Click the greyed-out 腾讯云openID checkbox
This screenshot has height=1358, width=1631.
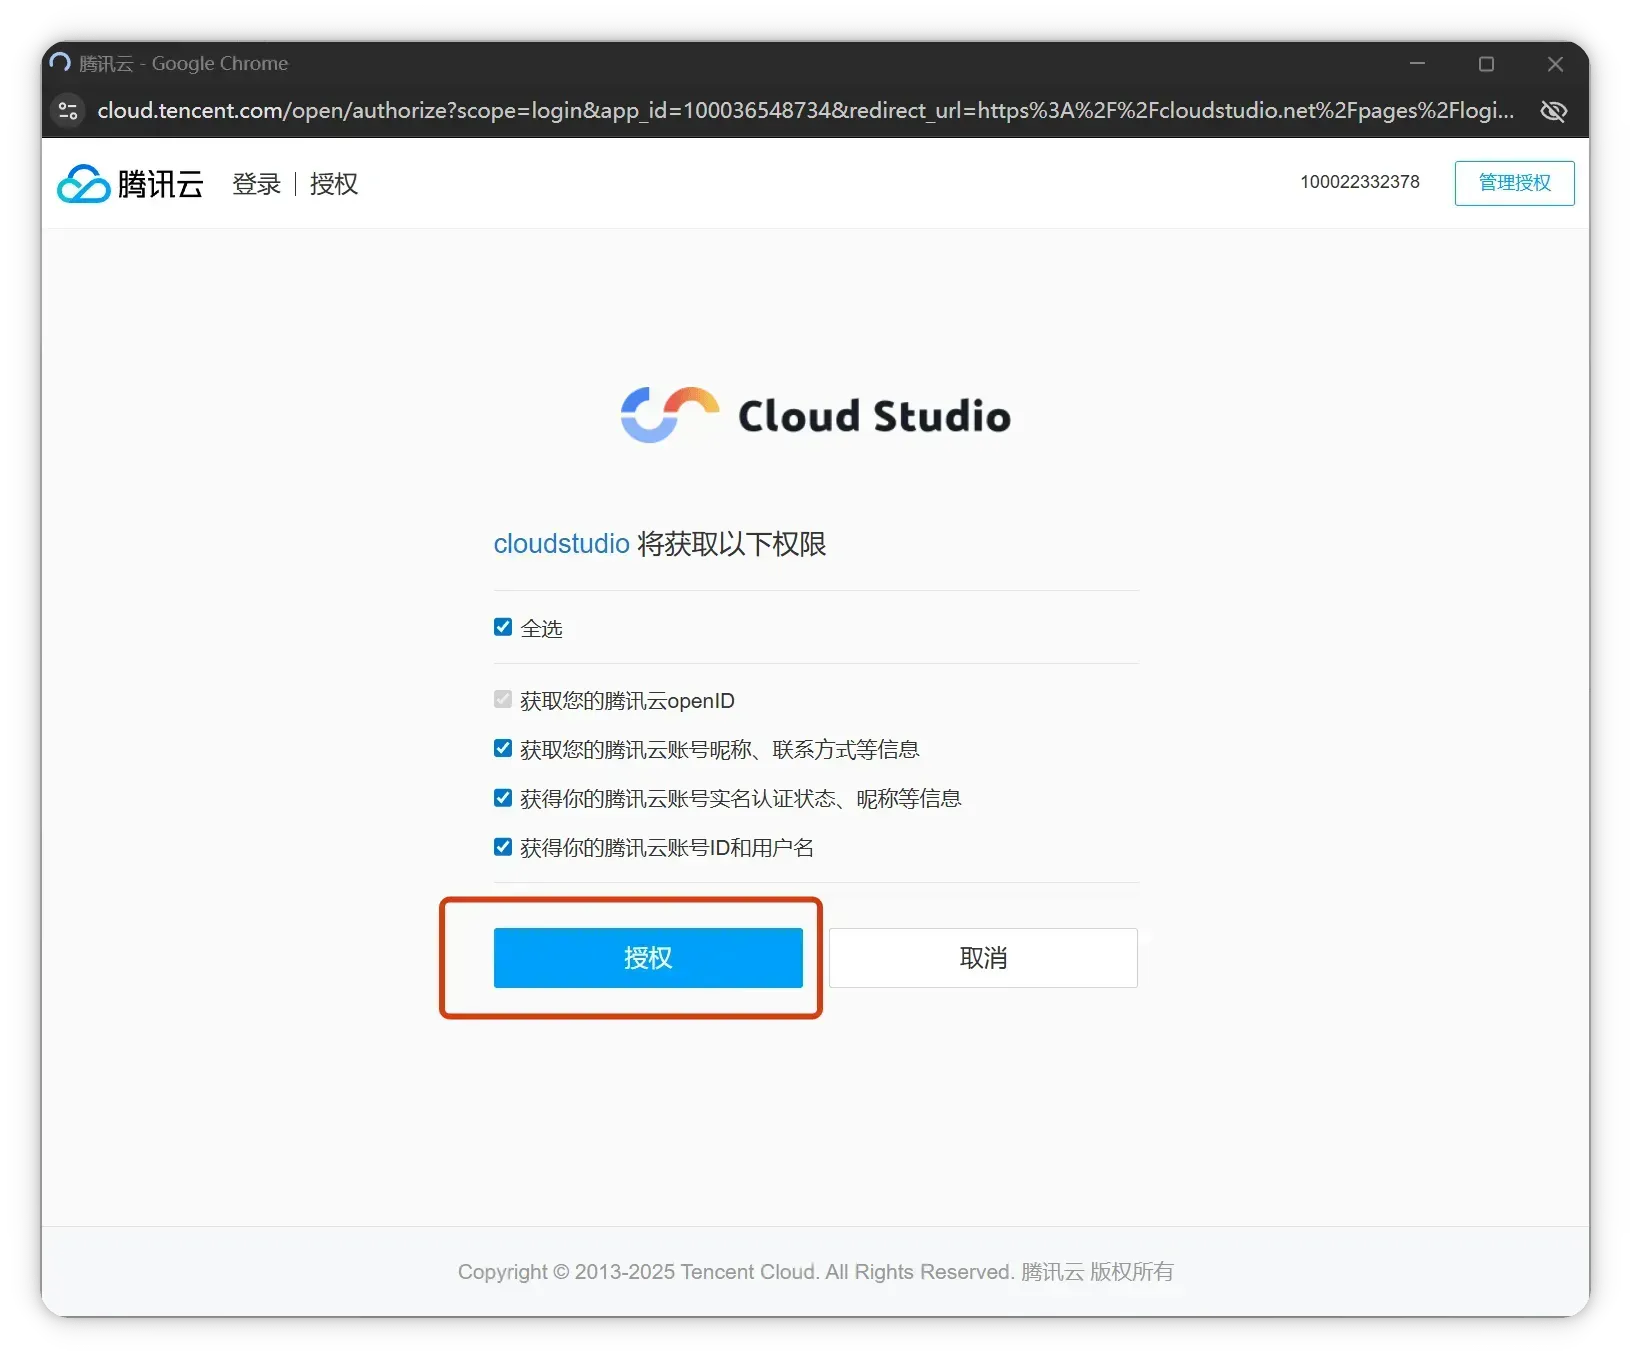[503, 700]
